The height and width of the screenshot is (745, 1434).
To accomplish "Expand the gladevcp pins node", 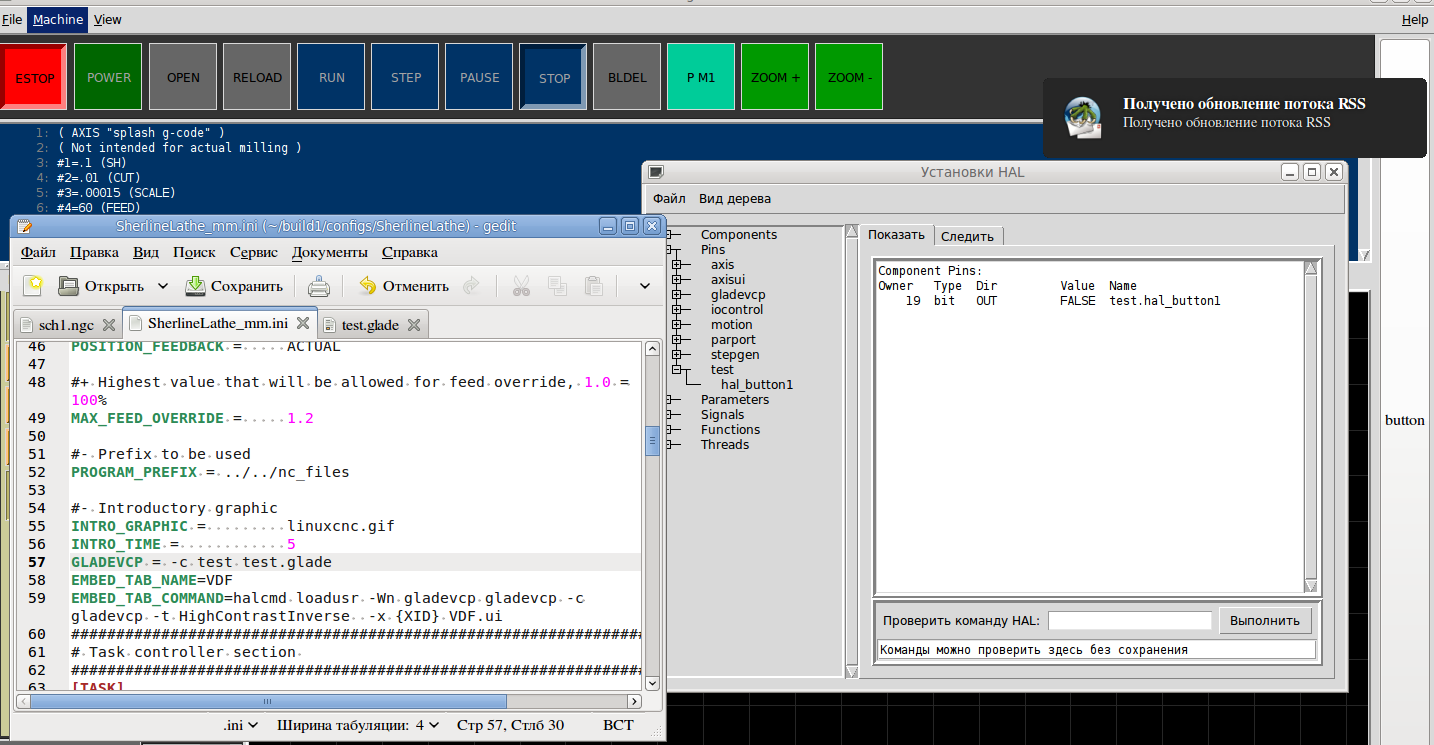I will tap(677, 295).
